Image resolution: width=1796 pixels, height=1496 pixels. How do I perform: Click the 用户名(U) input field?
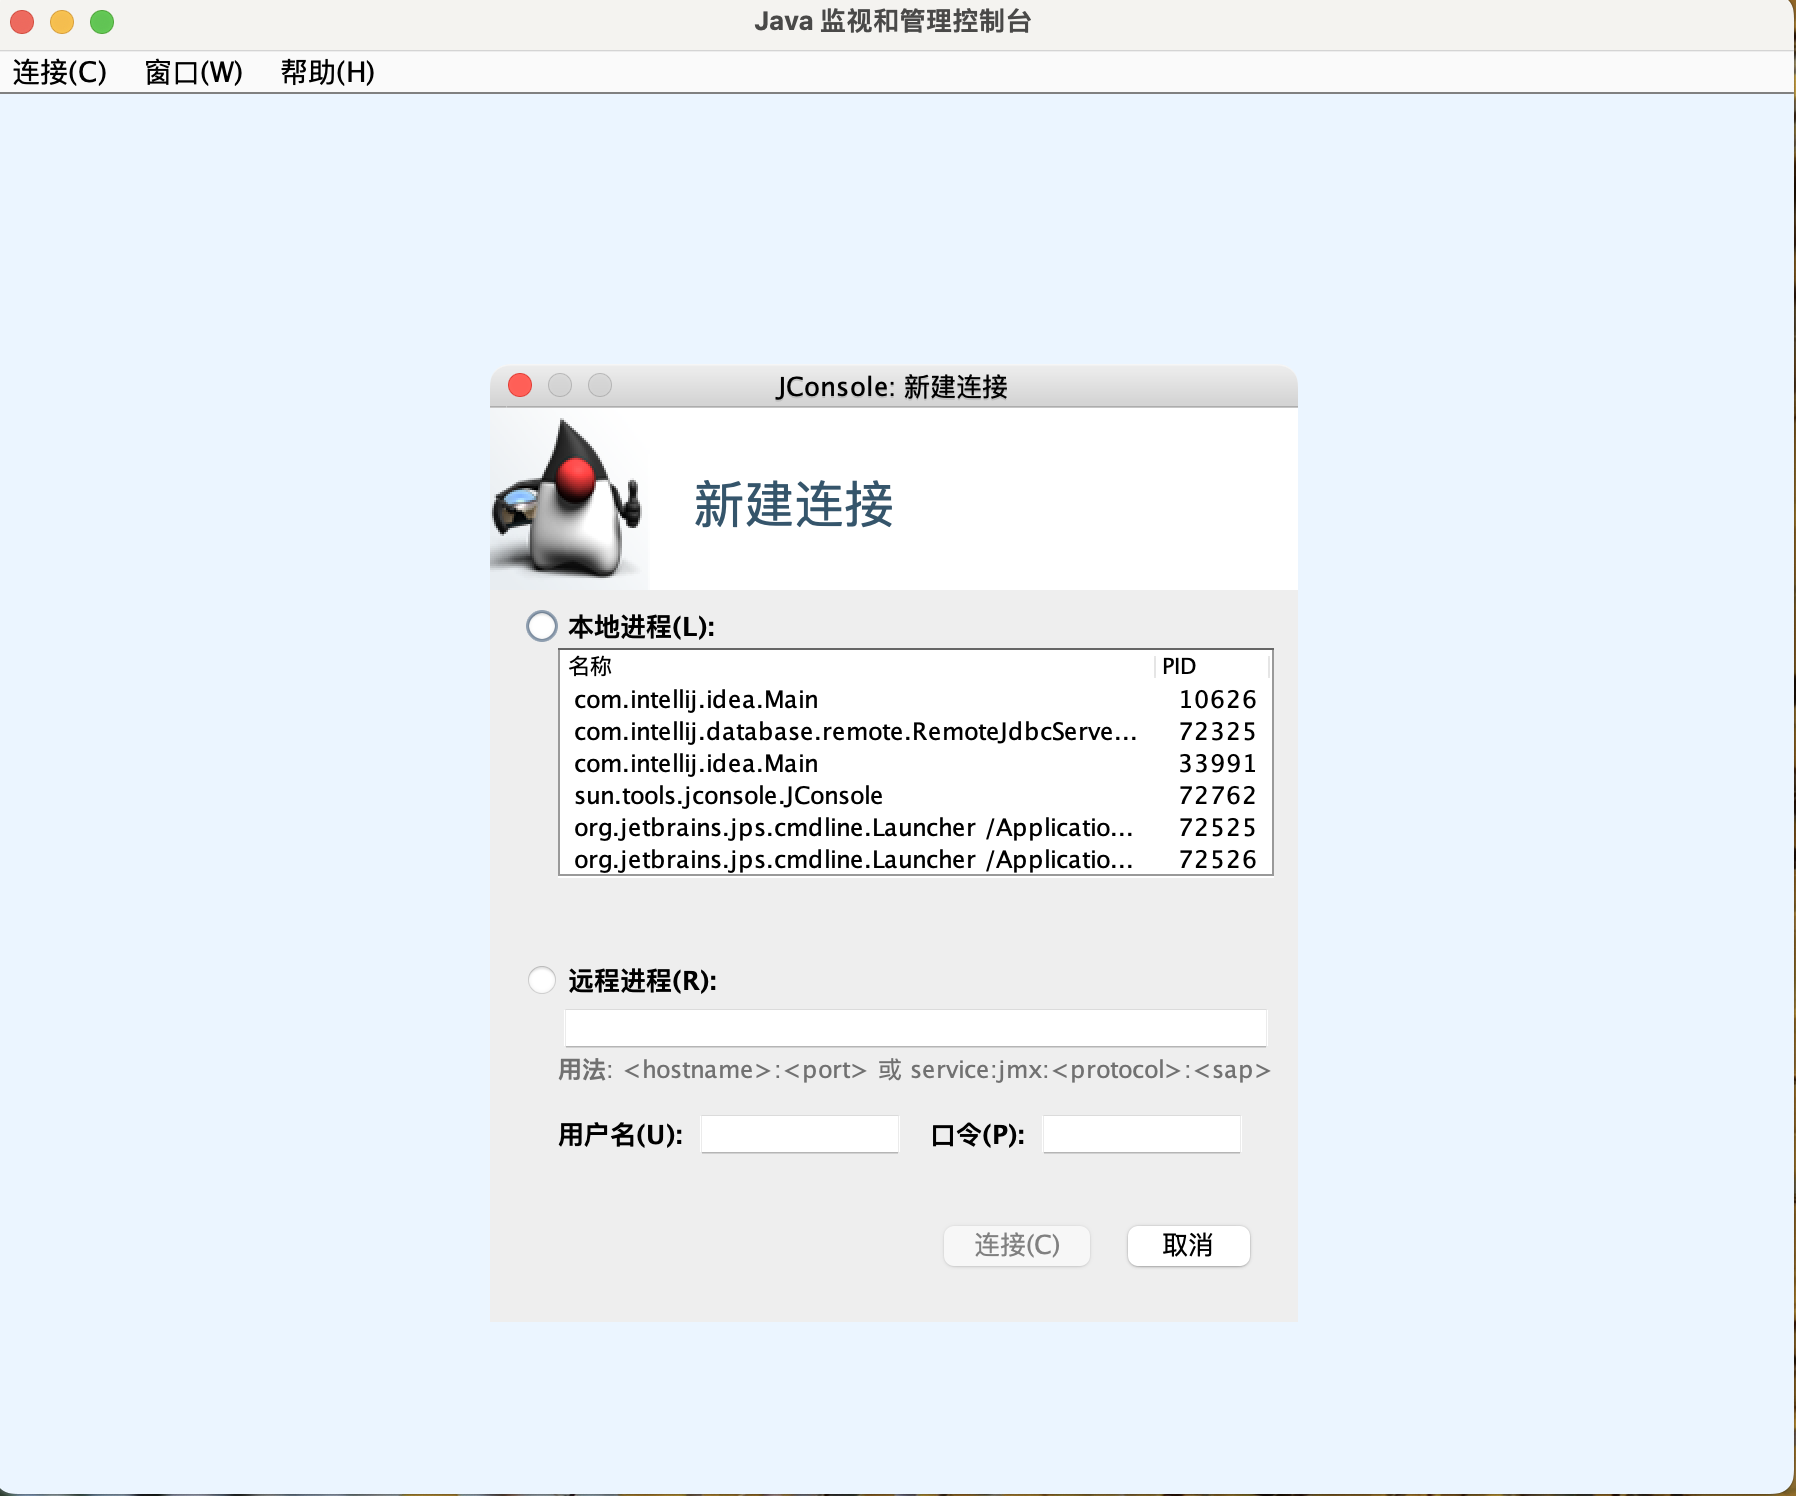(x=800, y=1135)
